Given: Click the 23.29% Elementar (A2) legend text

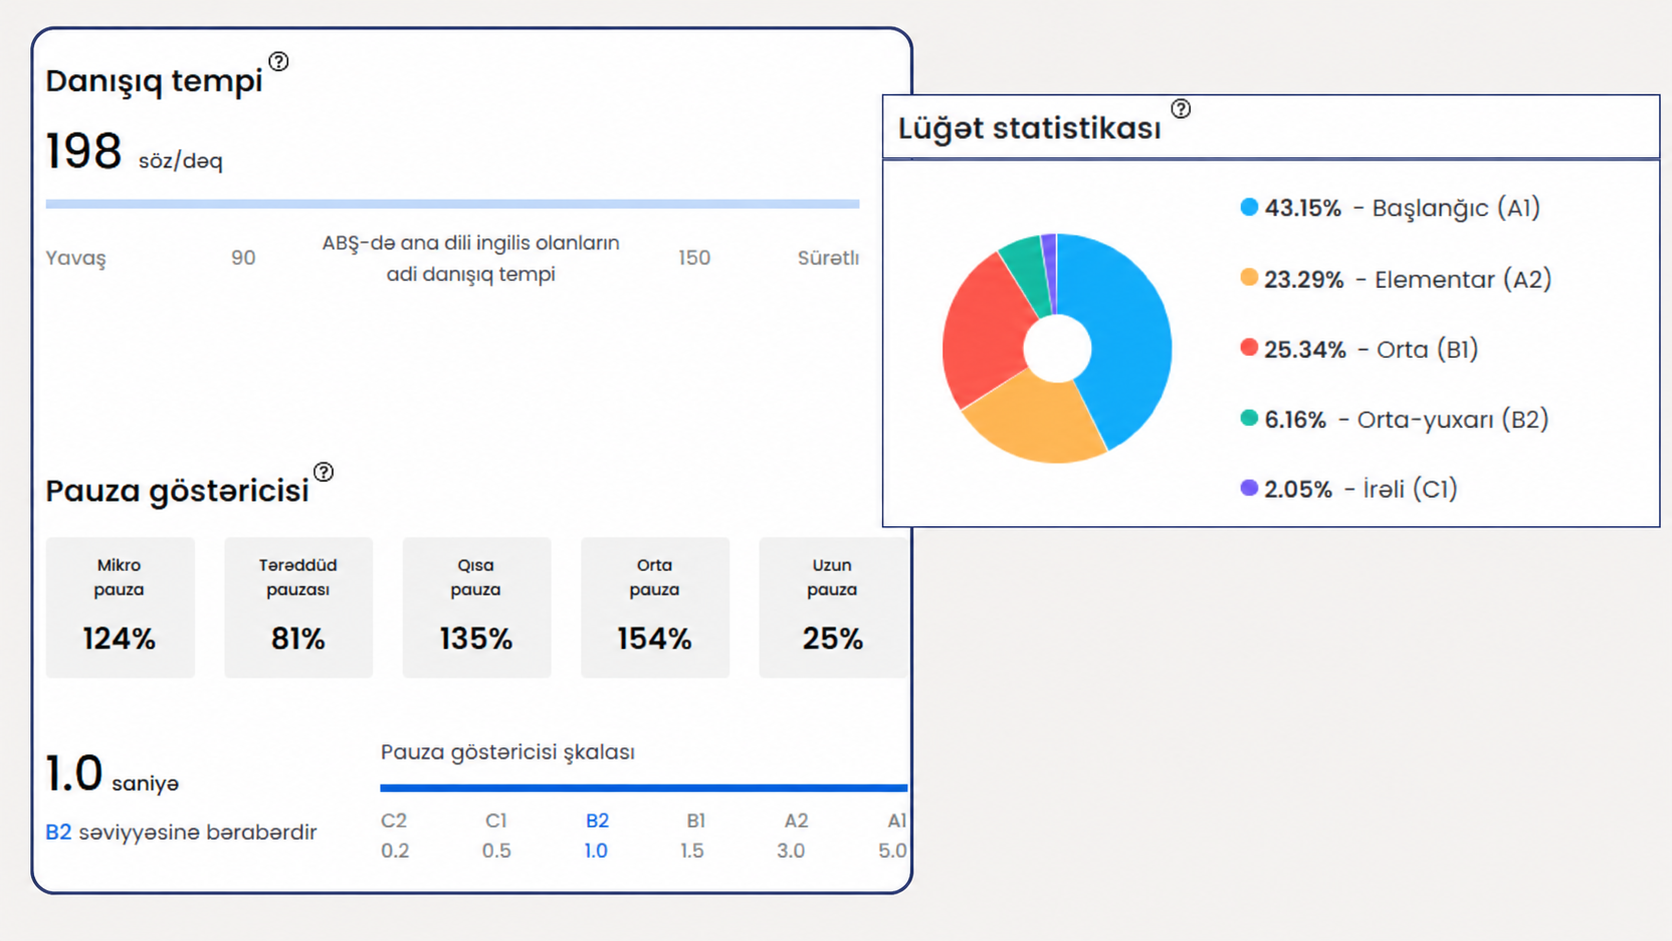Looking at the screenshot, I should pos(1408,279).
